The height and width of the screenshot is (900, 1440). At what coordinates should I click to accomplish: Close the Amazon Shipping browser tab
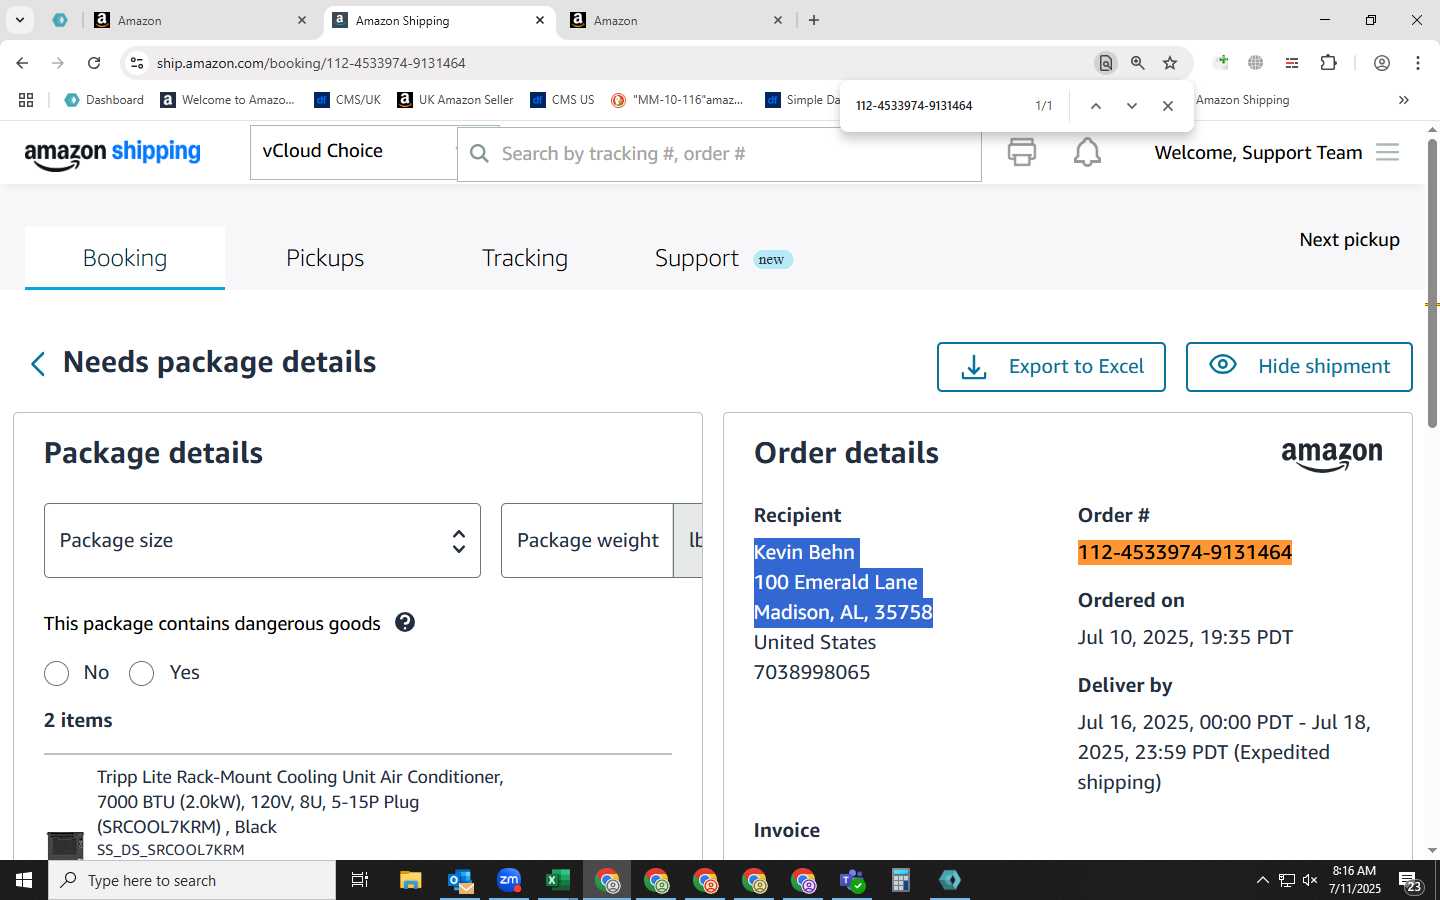coord(540,20)
